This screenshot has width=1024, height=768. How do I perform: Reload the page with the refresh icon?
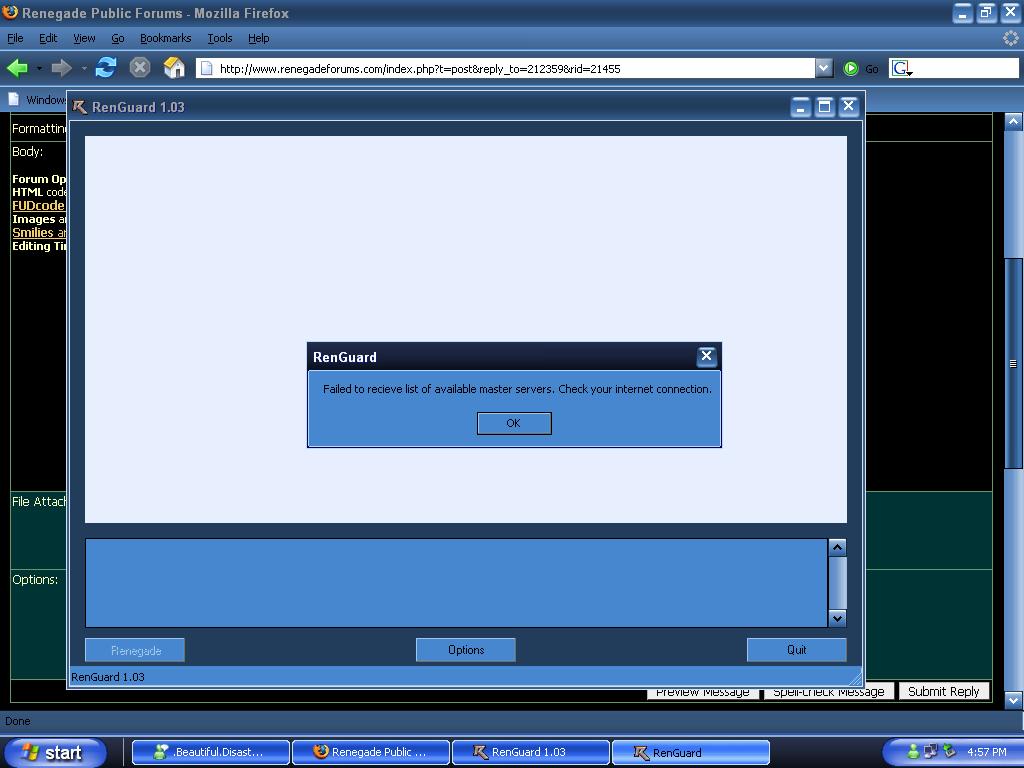106,68
